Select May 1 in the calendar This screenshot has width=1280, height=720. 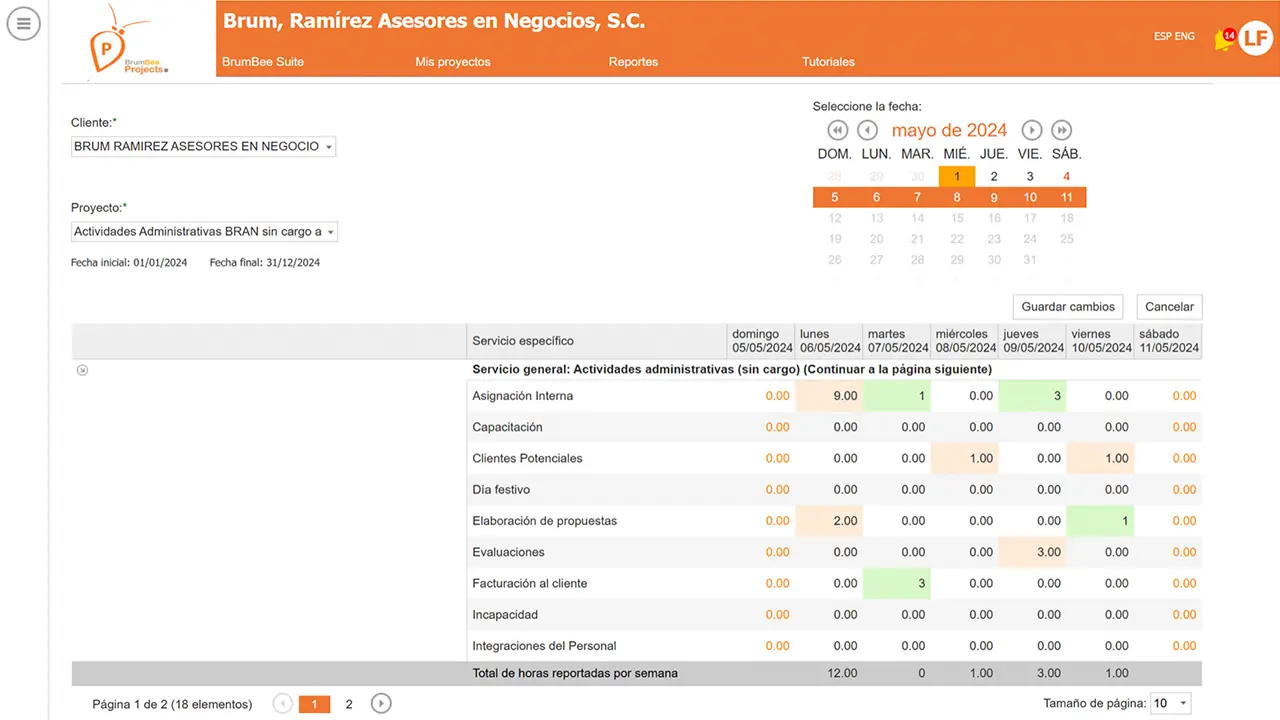pos(957,176)
